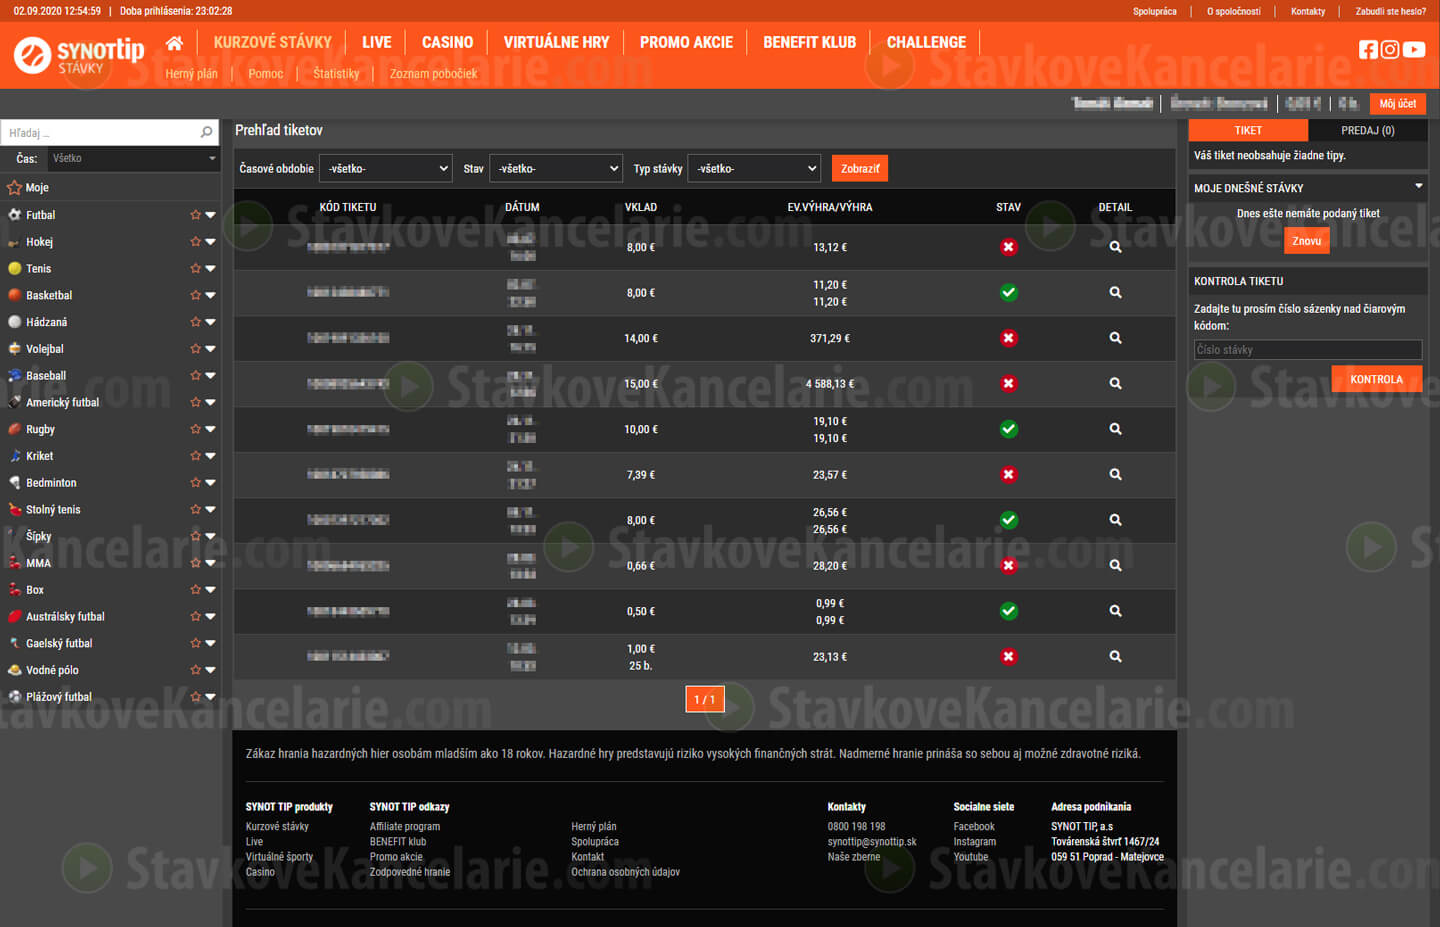The height and width of the screenshot is (927, 1440).
Task: Click the lost status icon for 14,00 € ticket
Action: [x=1009, y=338]
